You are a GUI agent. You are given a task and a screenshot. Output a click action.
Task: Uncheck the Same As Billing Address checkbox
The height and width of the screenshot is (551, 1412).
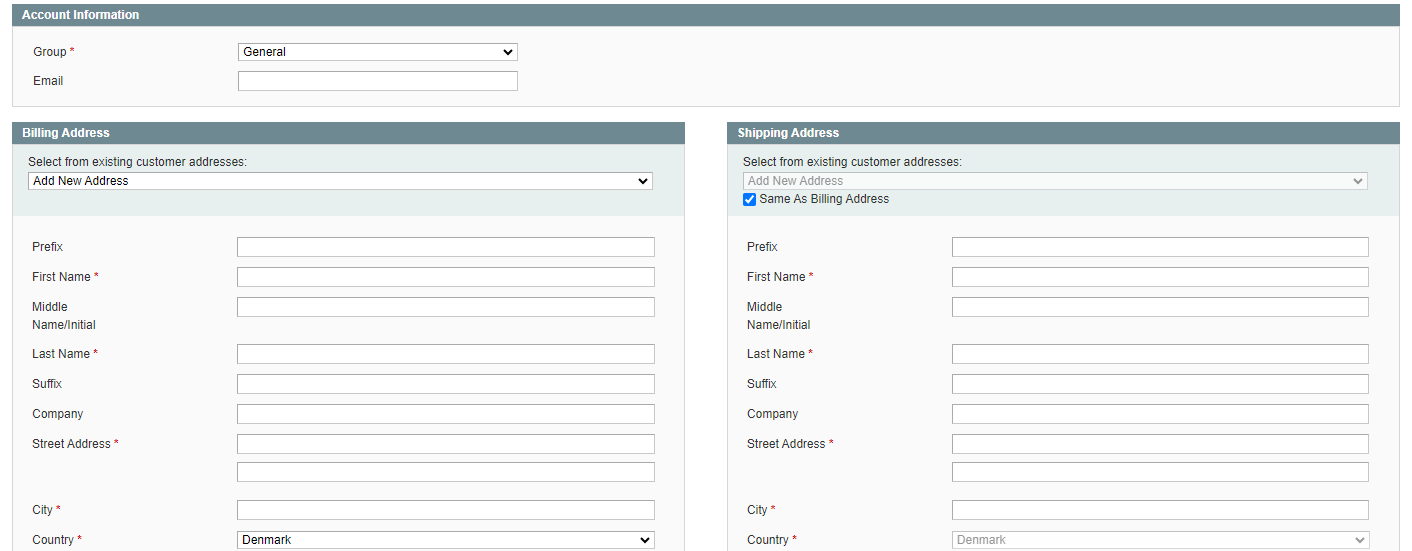pyautogui.click(x=750, y=199)
